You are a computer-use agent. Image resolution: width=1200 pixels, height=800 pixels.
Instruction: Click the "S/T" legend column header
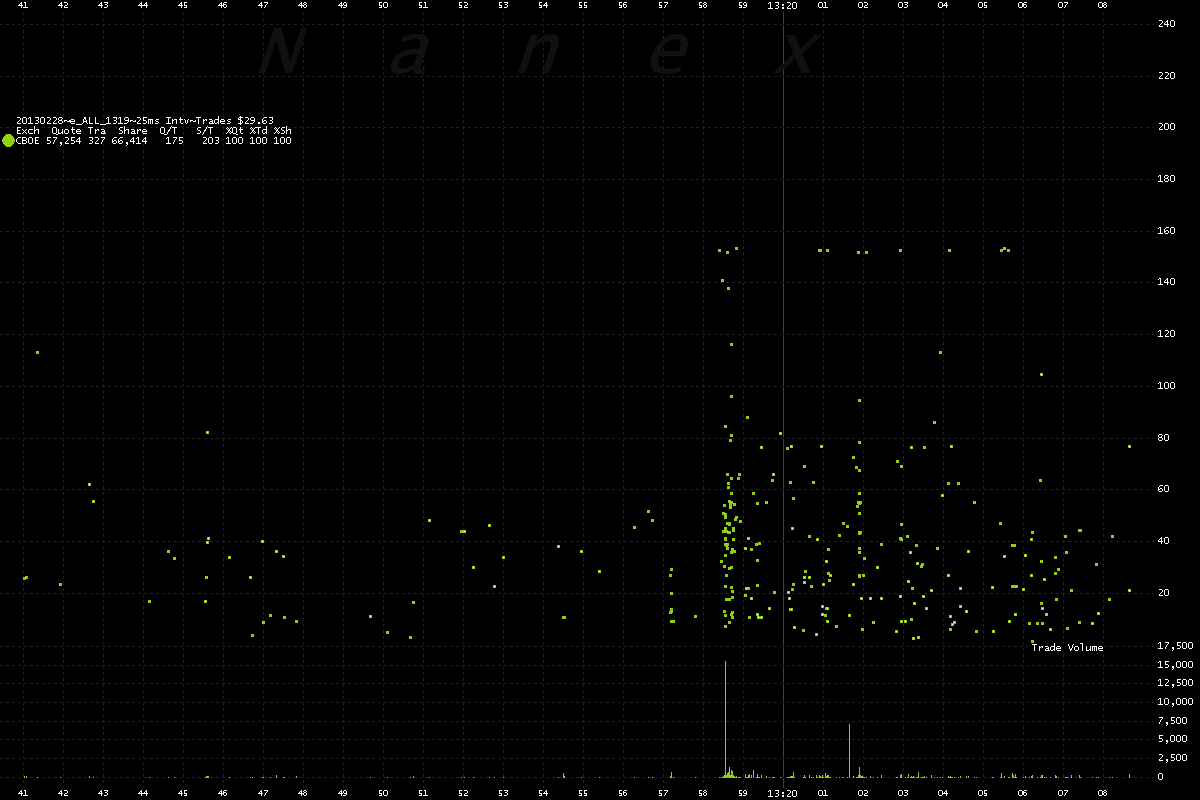coord(204,131)
